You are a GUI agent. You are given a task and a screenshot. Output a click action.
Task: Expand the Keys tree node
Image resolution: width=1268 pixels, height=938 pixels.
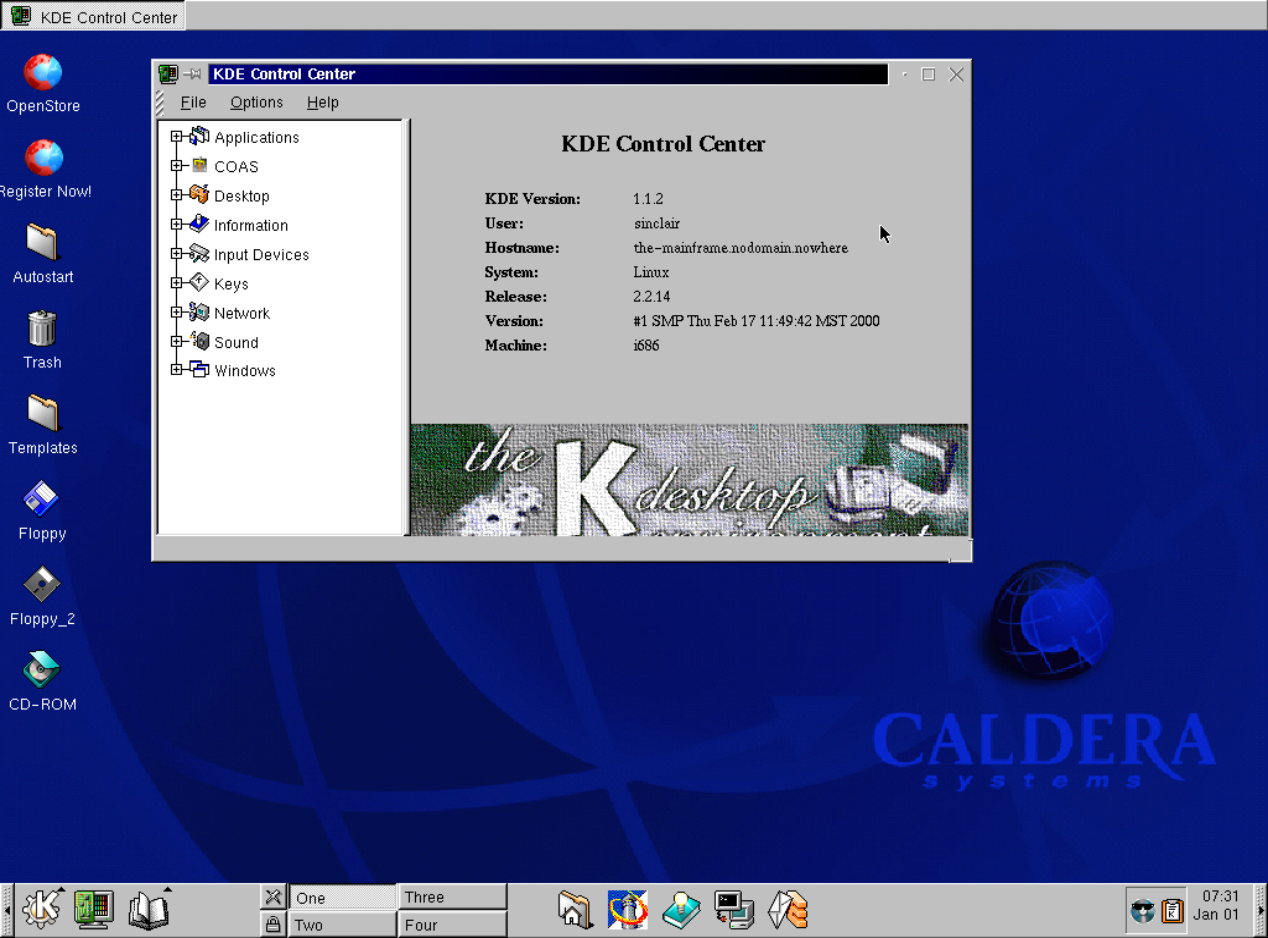click(177, 283)
